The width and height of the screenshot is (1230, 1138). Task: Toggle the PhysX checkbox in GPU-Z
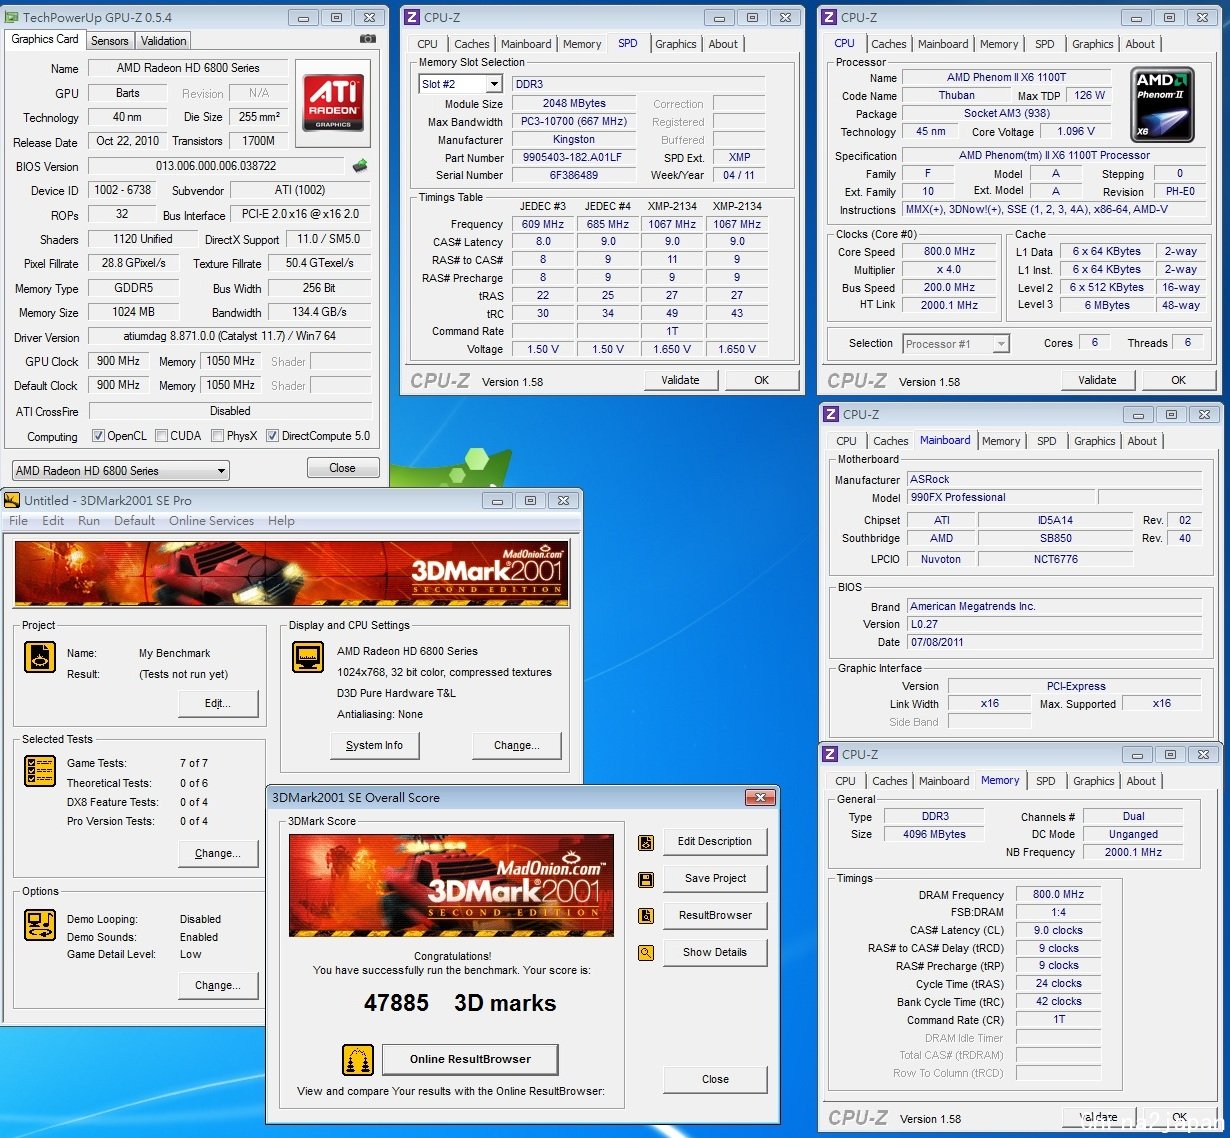click(x=217, y=436)
